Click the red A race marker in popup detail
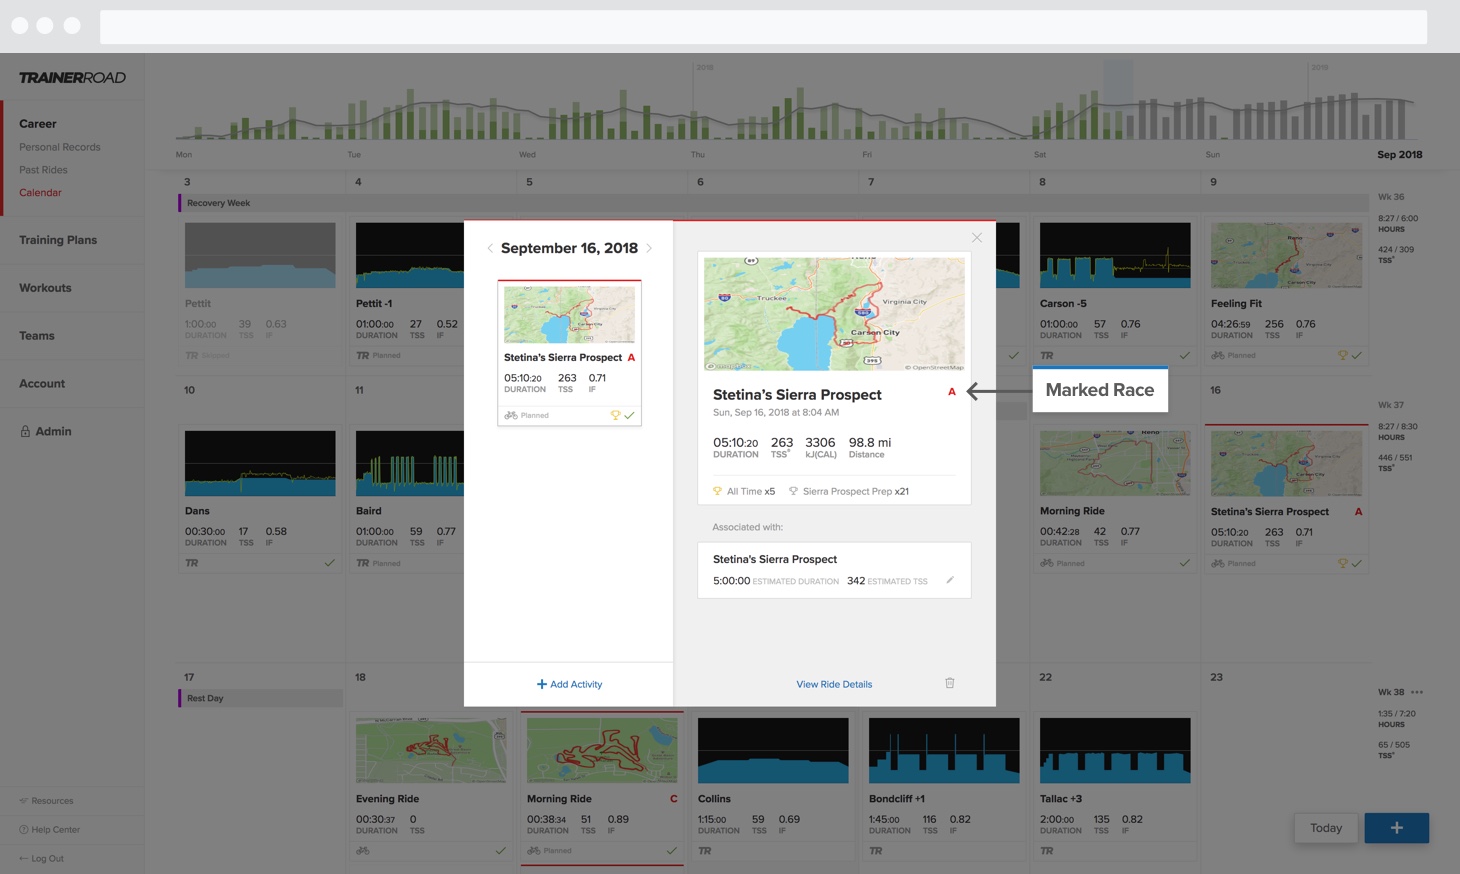1460x874 pixels. tap(952, 392)
